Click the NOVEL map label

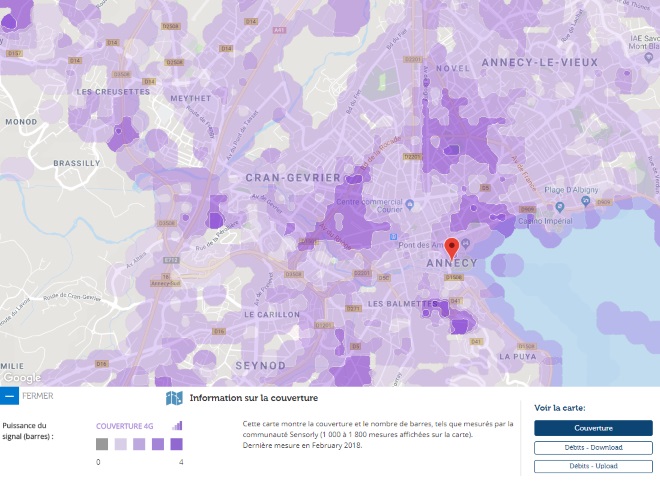coord(452,68)
